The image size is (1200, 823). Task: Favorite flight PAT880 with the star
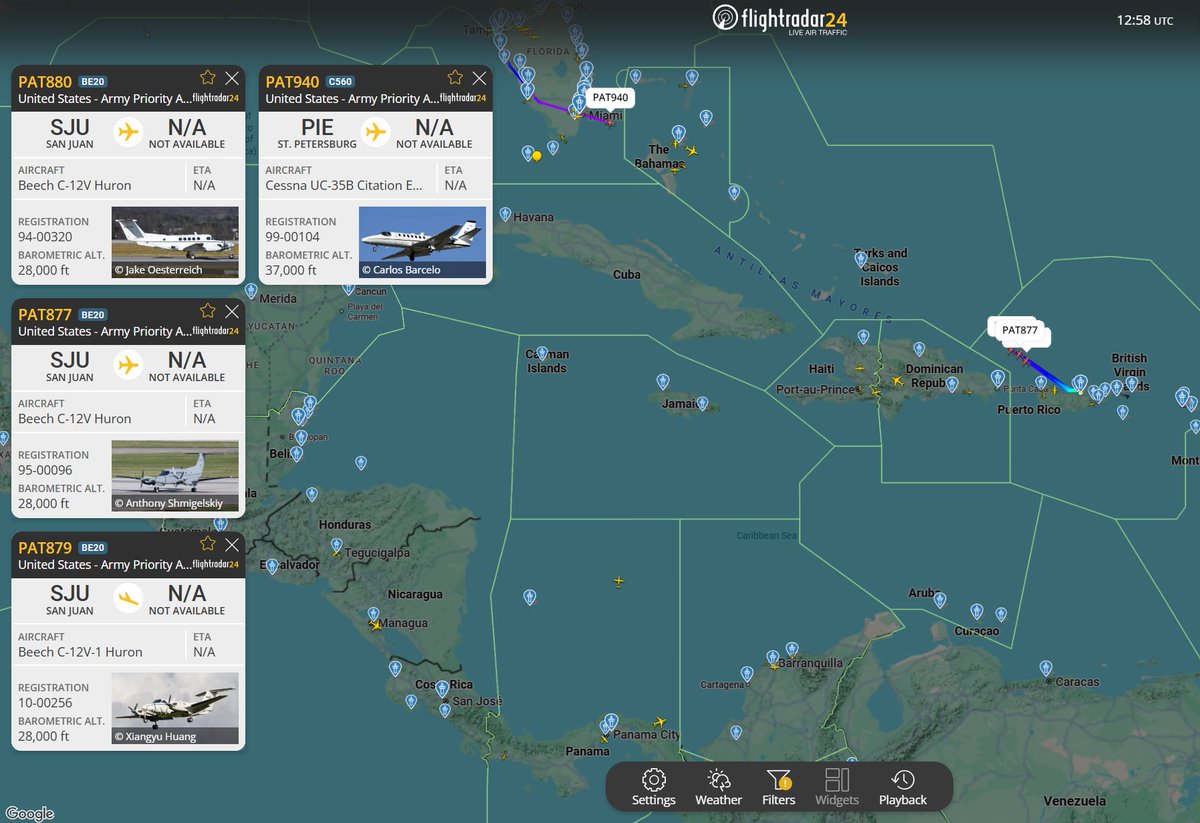click(x=207, y=78)
